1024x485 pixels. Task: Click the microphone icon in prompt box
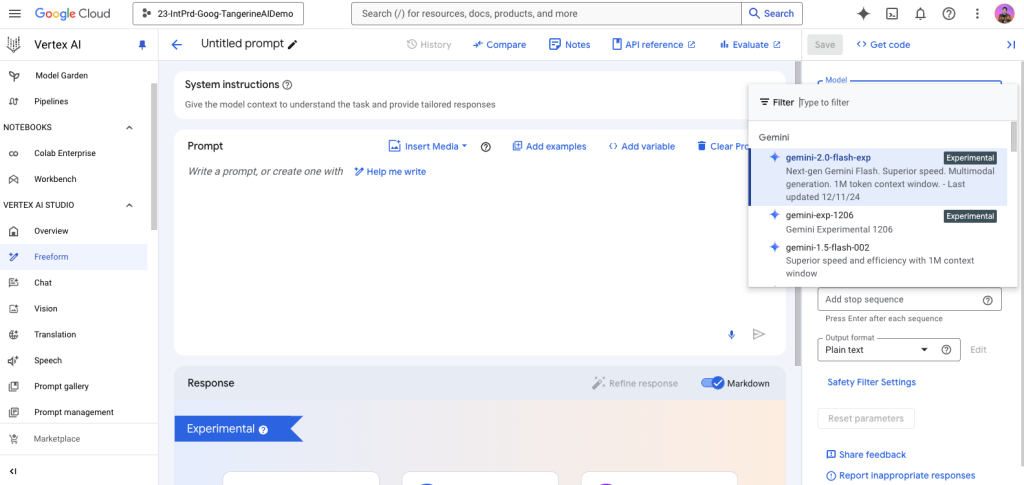731,334
